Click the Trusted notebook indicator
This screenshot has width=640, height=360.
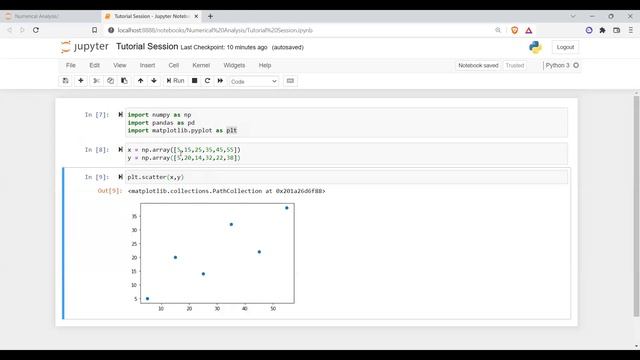[x=515, y=65]
